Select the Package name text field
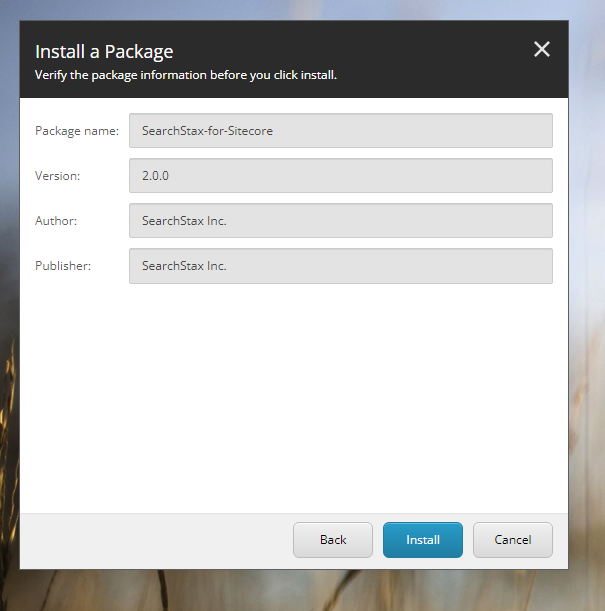The image size is (605, 611). click(x=340, y=130)
